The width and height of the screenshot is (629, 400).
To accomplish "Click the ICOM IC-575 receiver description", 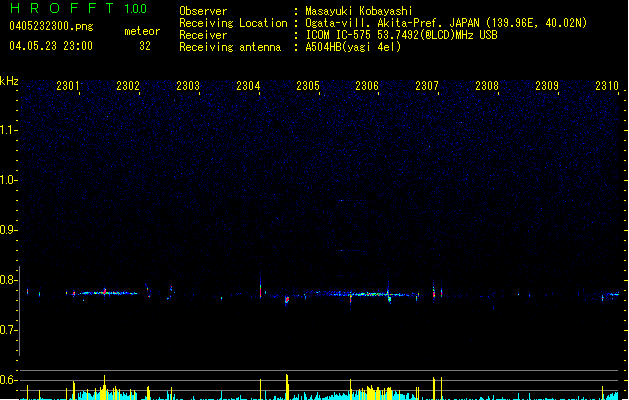I will 401,35.
